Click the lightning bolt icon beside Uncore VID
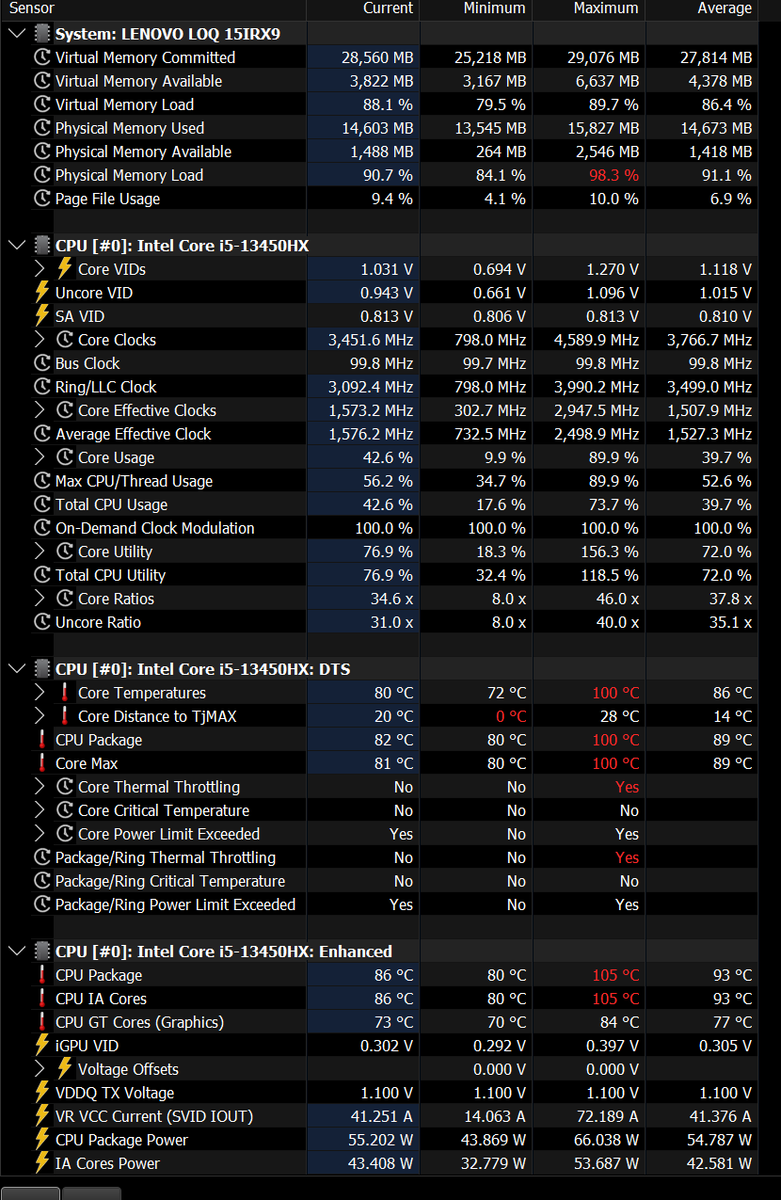The image size is (781, 1200). (42, 292)
